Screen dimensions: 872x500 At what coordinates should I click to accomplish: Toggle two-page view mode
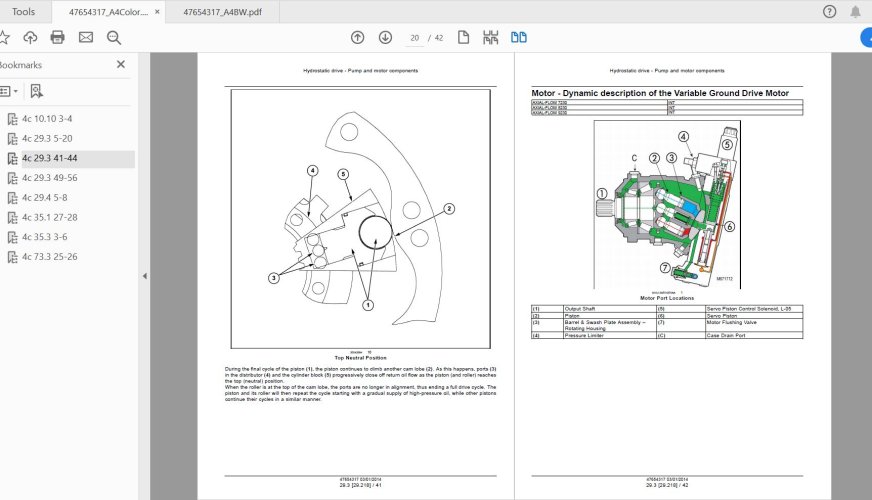click(x=519, y=37)
